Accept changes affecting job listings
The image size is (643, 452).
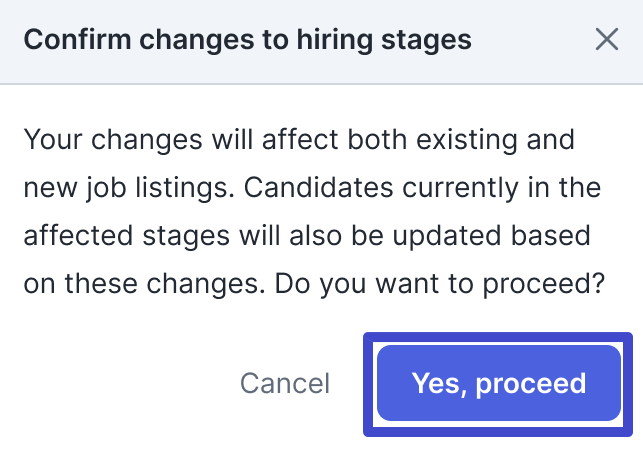(x=498, y=383)
